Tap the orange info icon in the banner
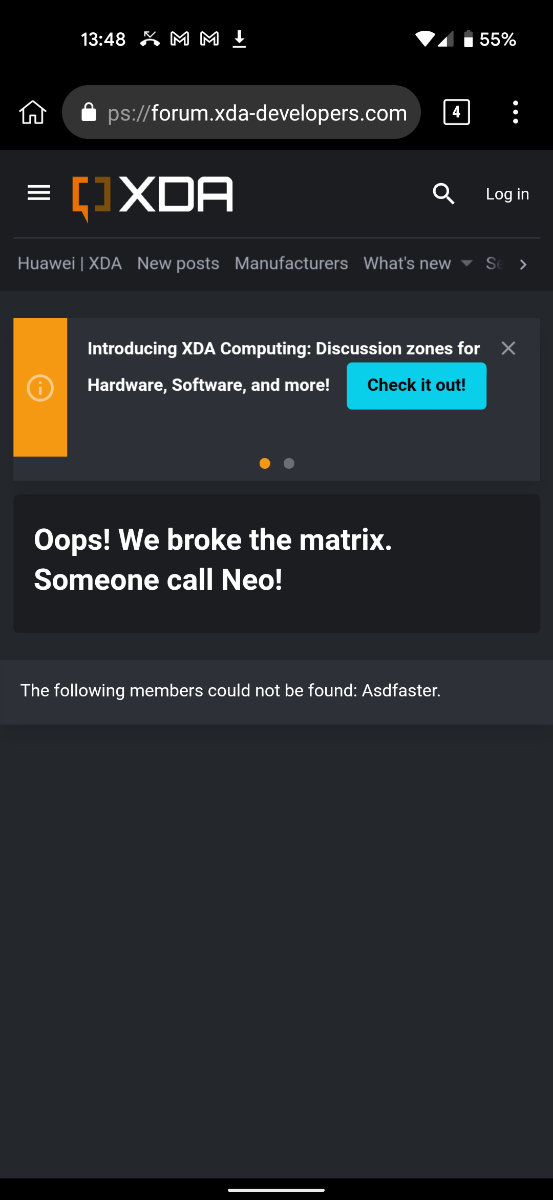Image resolution: width=553 pixels, height=1200 pixels. click(40, 388)
